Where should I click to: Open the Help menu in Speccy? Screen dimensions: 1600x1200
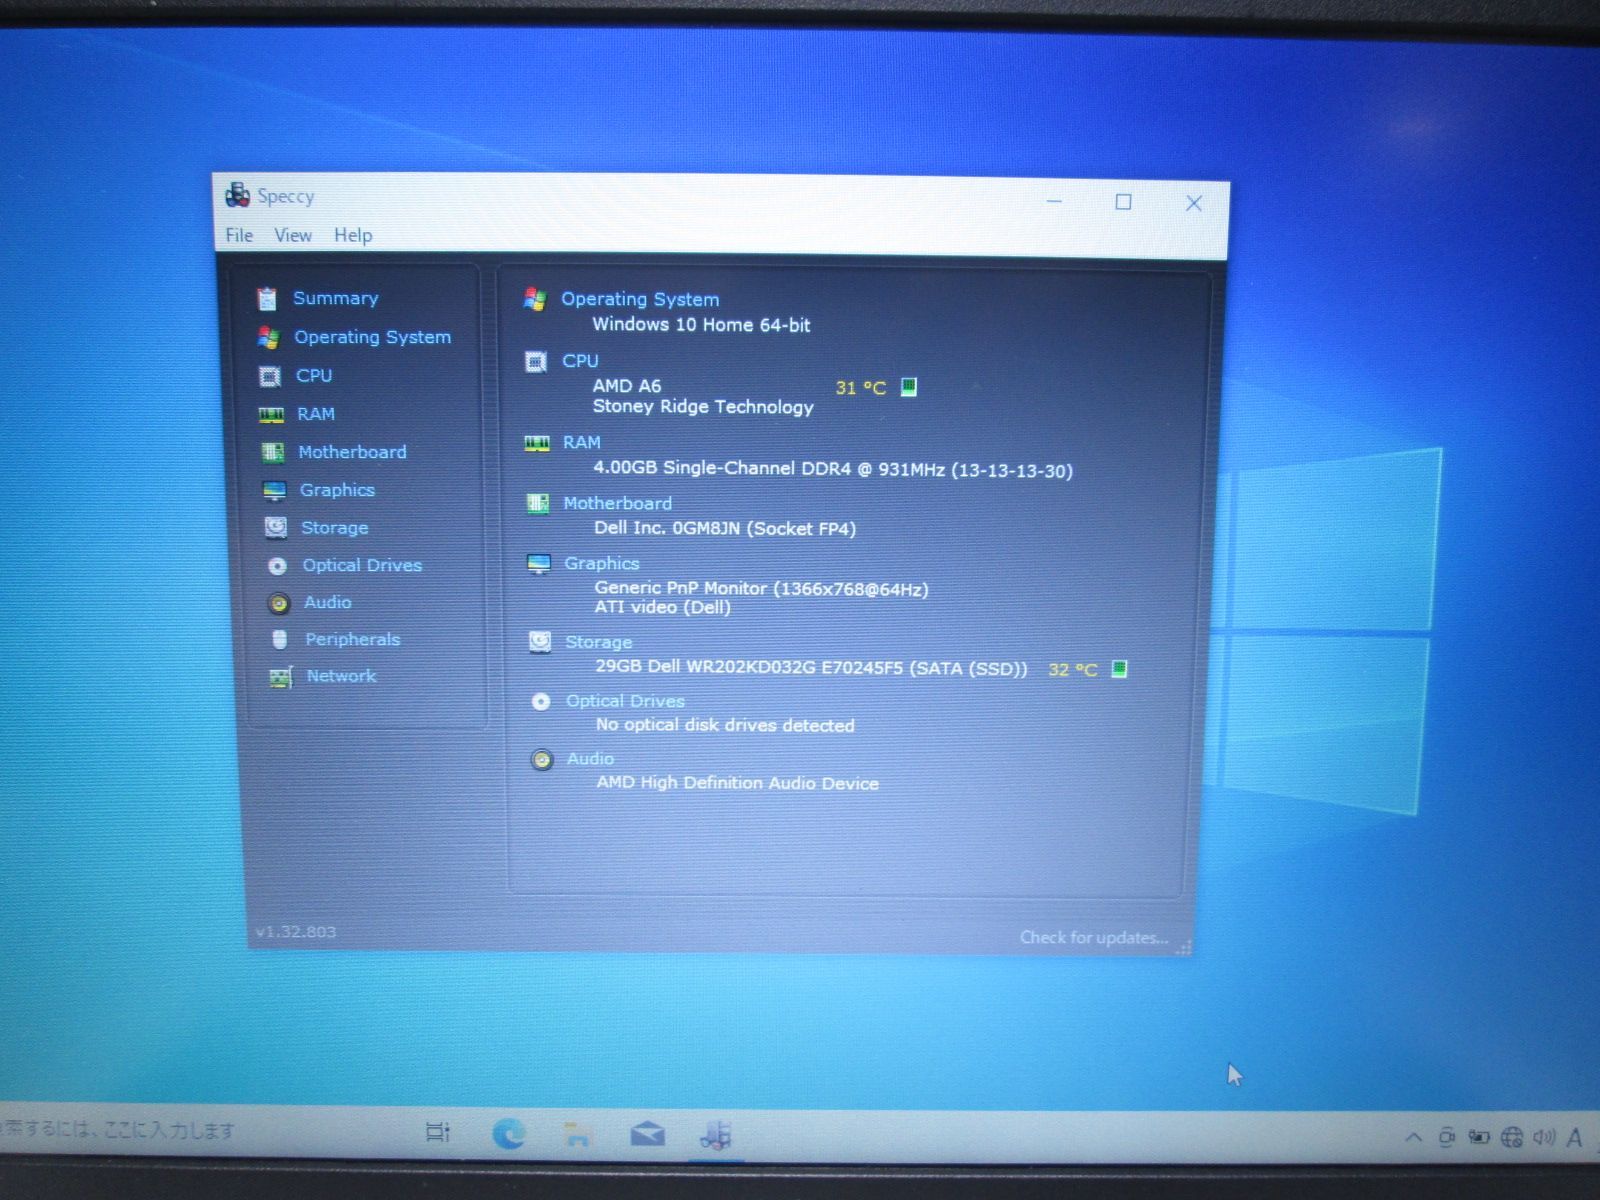pos(353,235)
